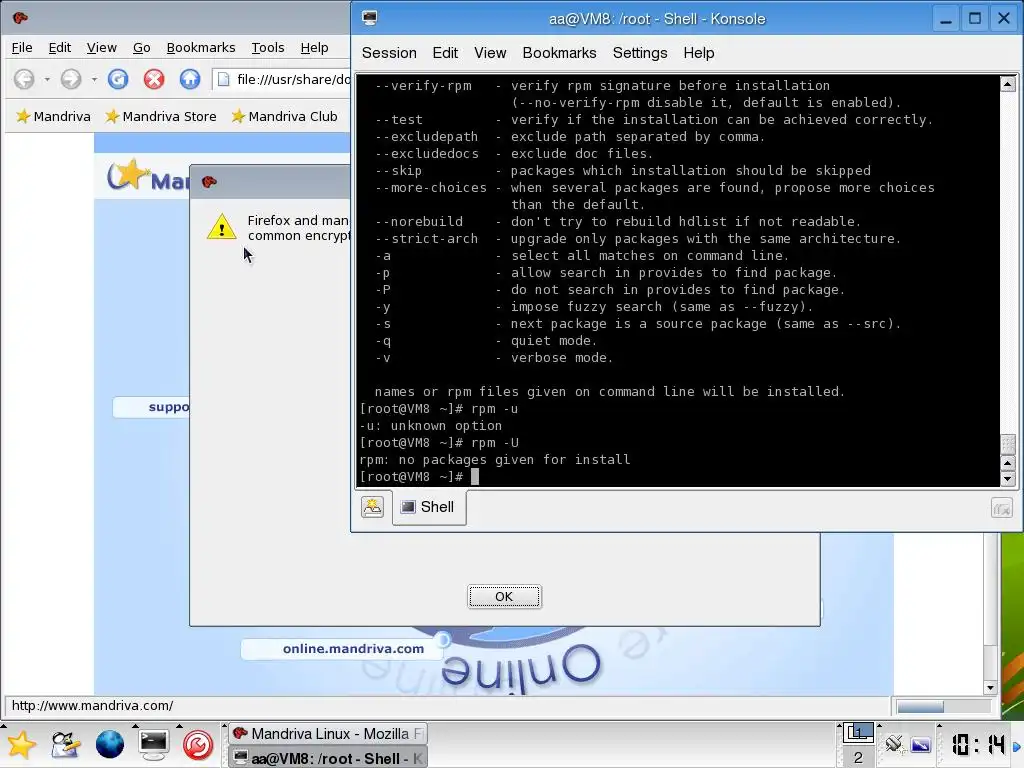
Task: Click the '--strict-arch' option text
Action: 426,238
